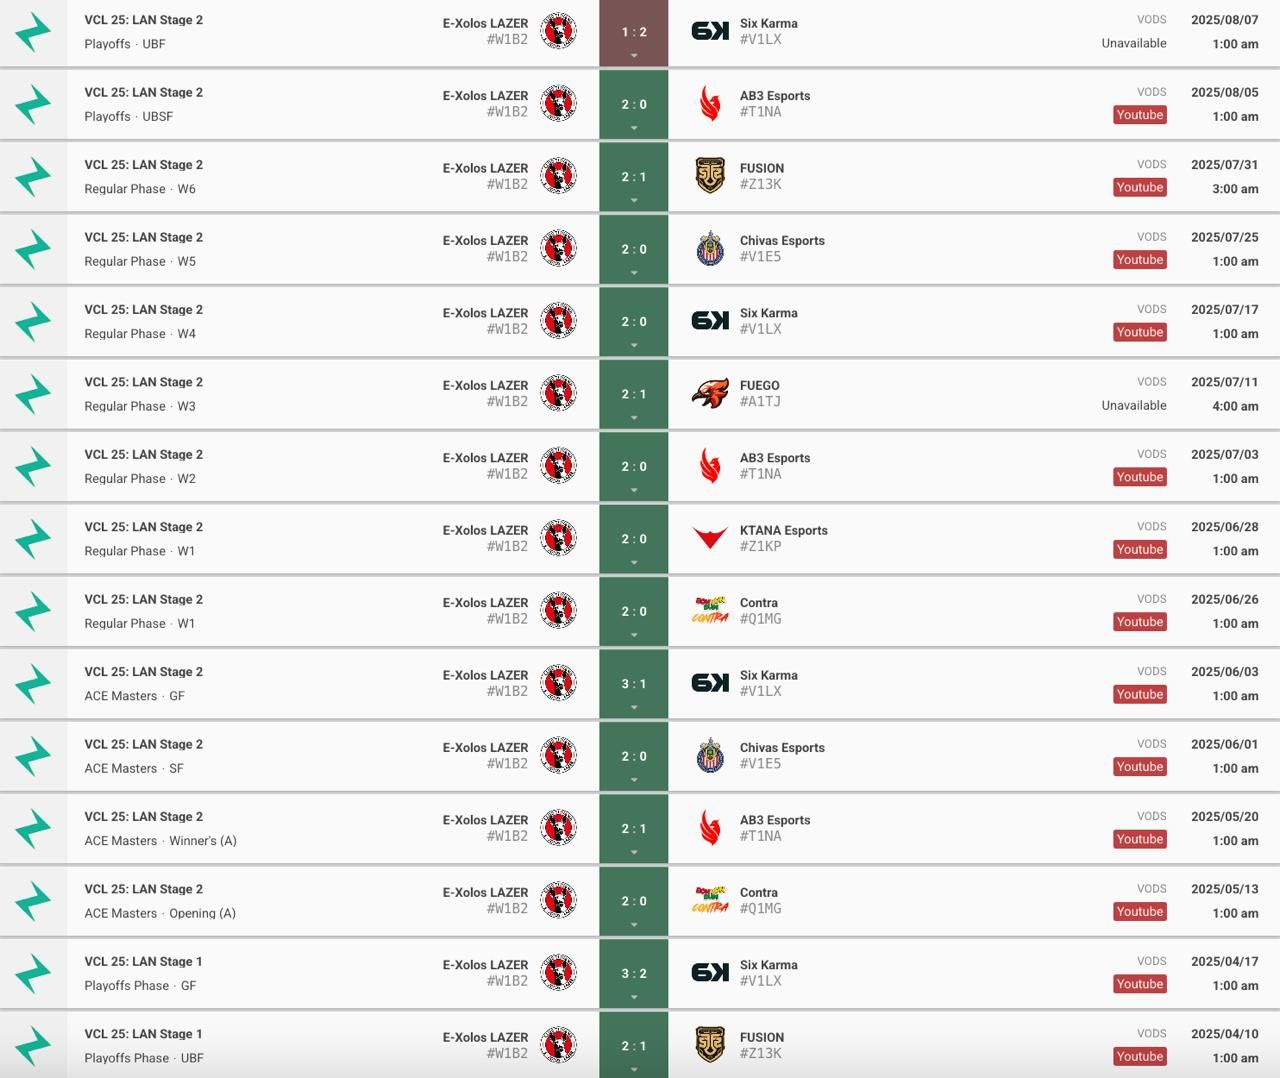Open E-Xolos LAZER team link in the Opening (A) row
This screenshot has height=1078, width=1280.
[x=485, y=892]
